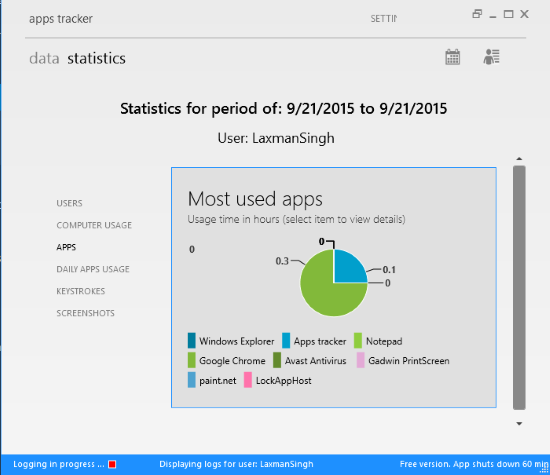Switch to the data tab
The height and width of the screenshot is (475, 550).
[x=44, y=59]
